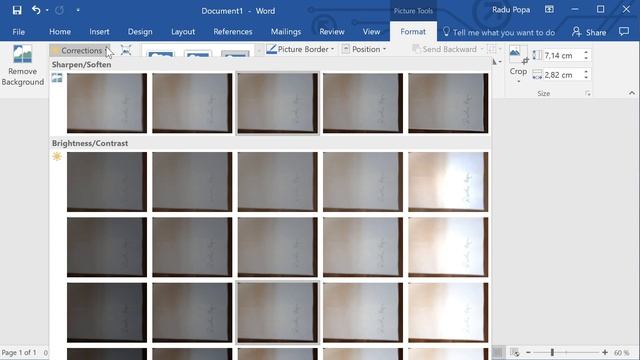Image resolution: width=640 pixels, height=360 pixels.
Task: Select the second Sharpen/Soften thumbnail
Action: click(x=192, y=103)
